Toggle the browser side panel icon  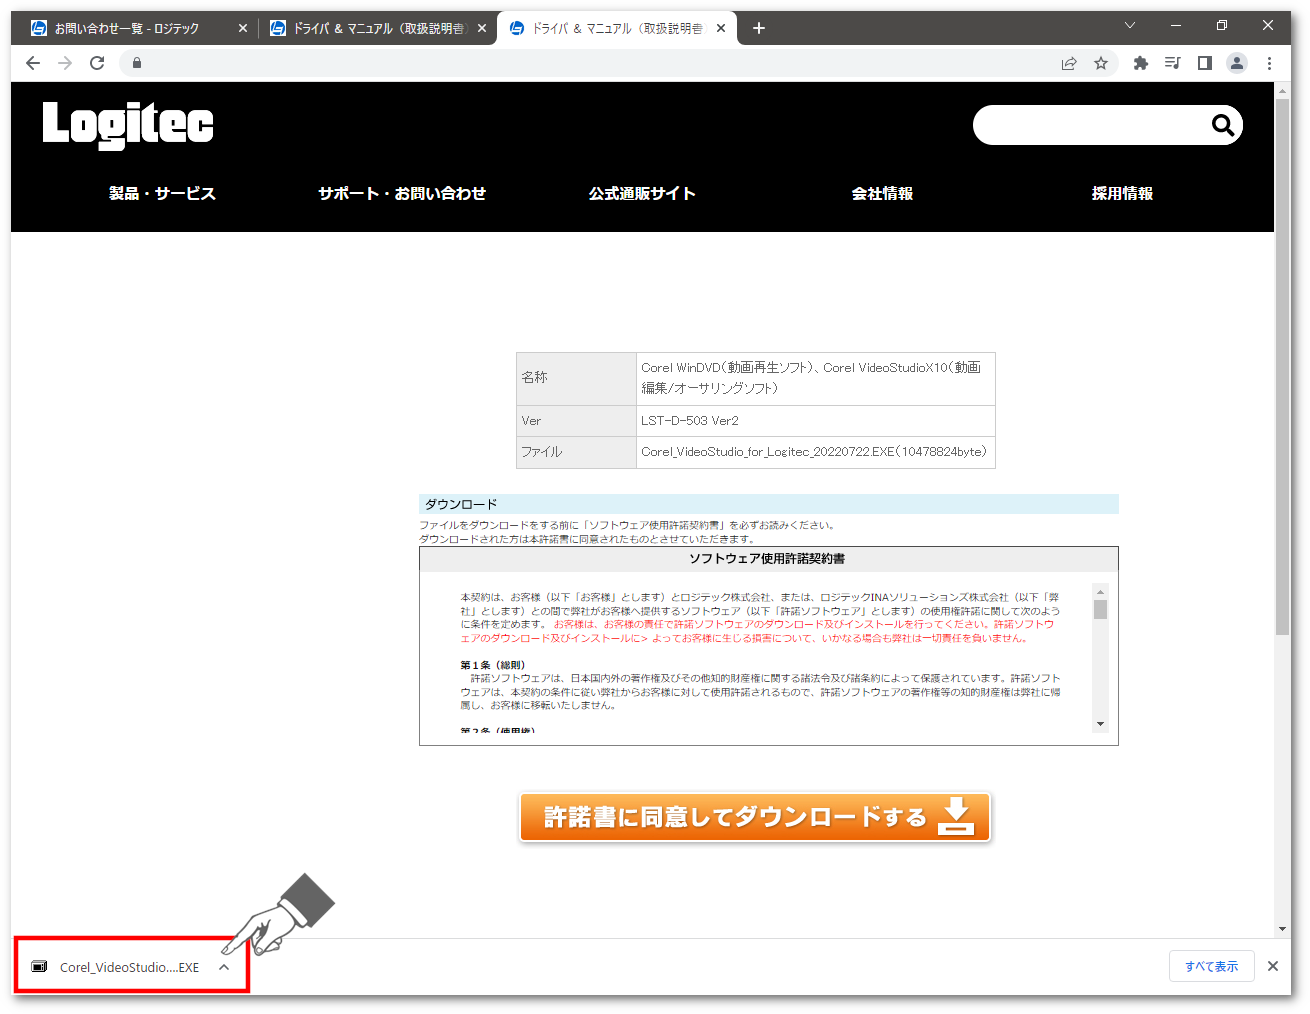point(1205,63)
